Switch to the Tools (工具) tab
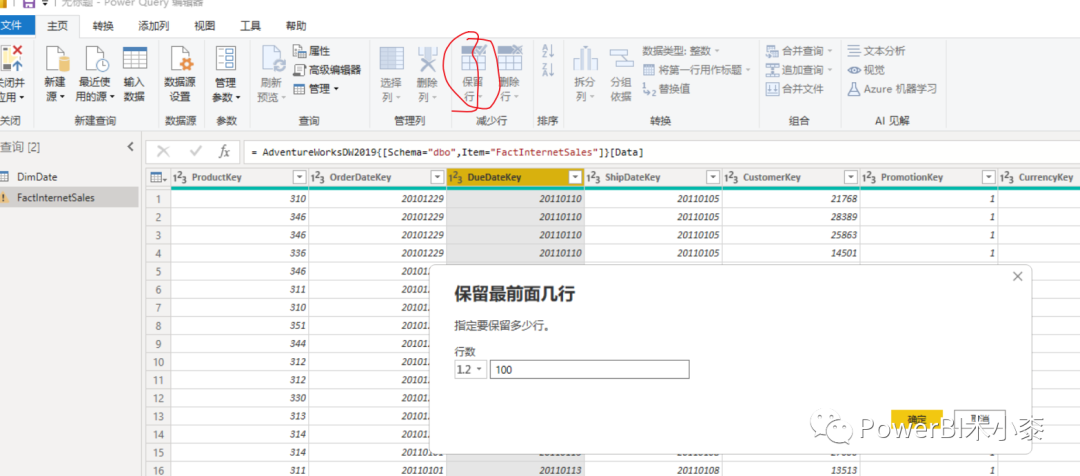This screenshot has width=1080, height=476. coord(250,26)
